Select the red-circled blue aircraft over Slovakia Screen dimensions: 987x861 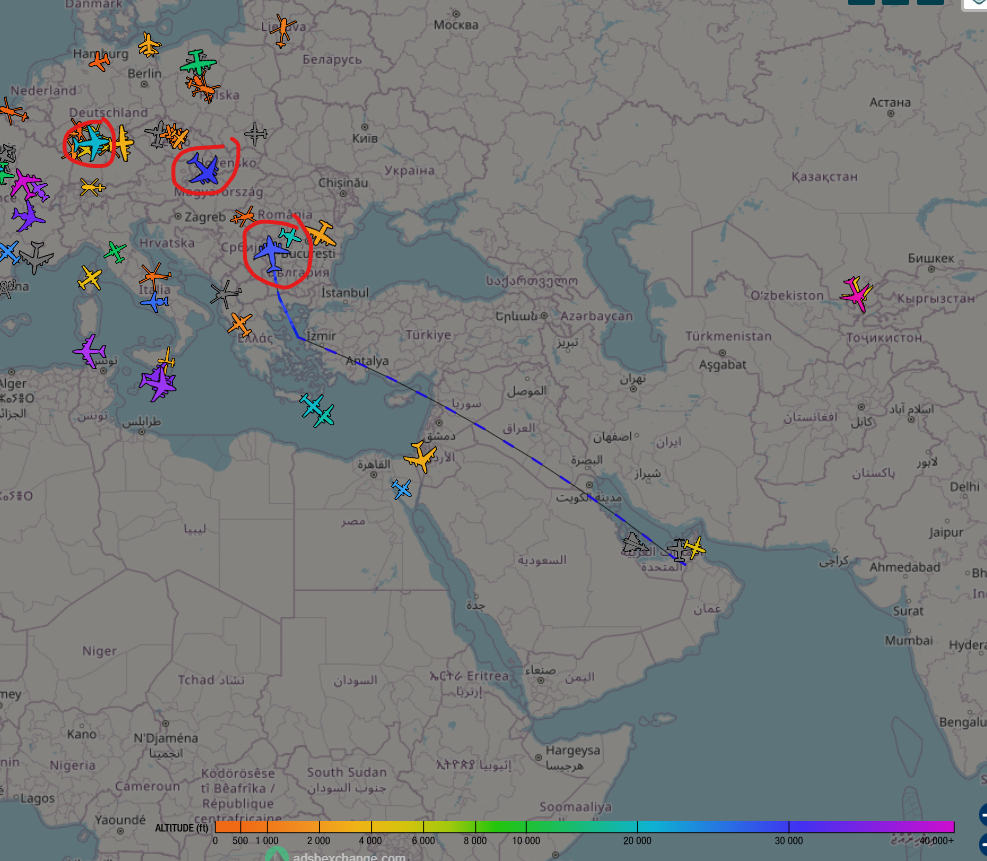[x=205, y=170]
